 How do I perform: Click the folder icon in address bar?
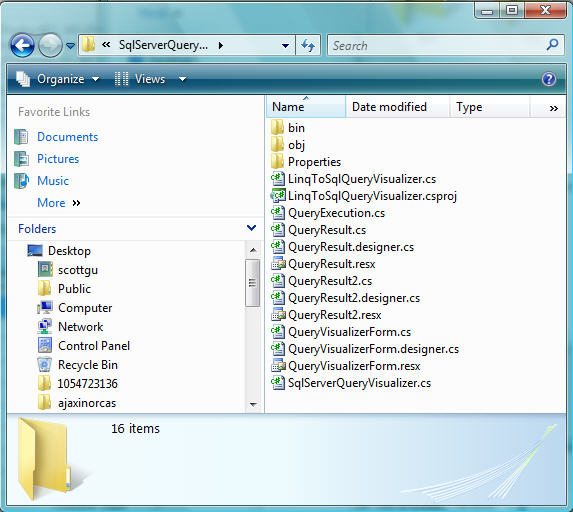(x=88, y=45)
